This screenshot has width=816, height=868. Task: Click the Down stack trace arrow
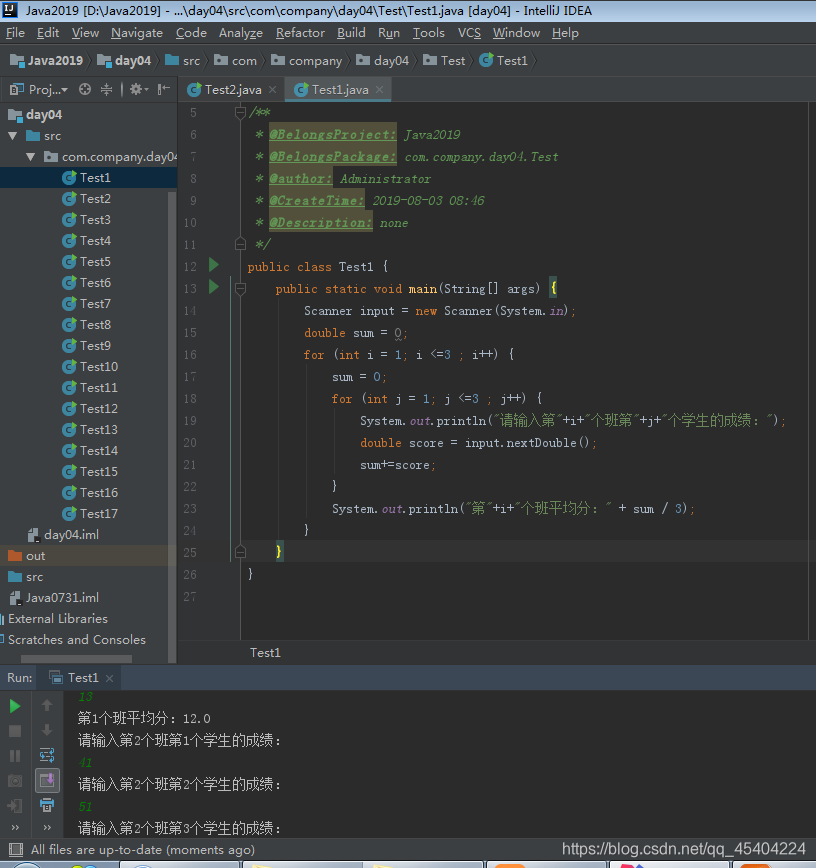[x=47, y=730]
